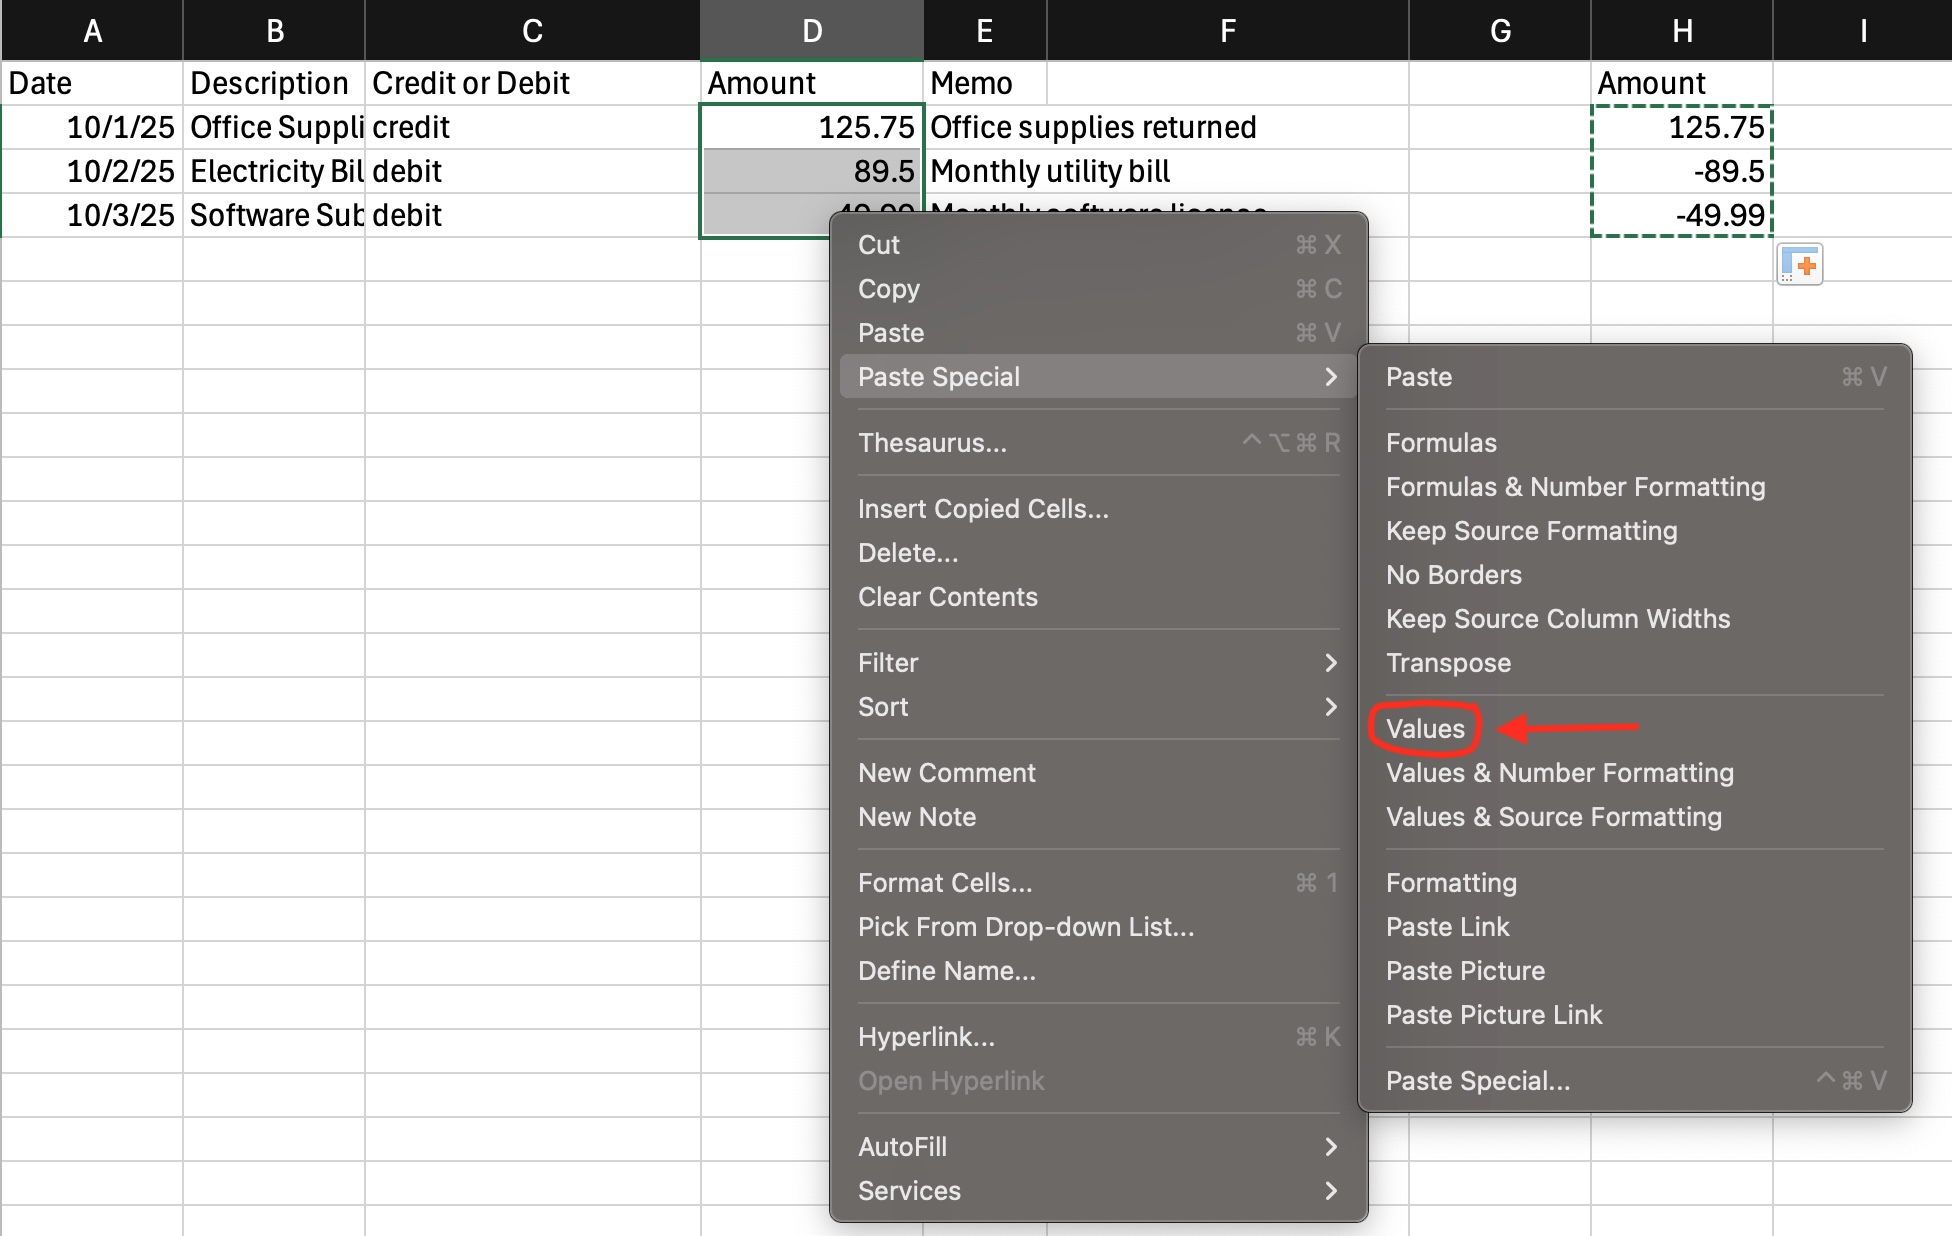The width and height of the screenshot is (1952, 1236).
Task: Click the -89.5 cell in column H
Action: coord(1682,171)
